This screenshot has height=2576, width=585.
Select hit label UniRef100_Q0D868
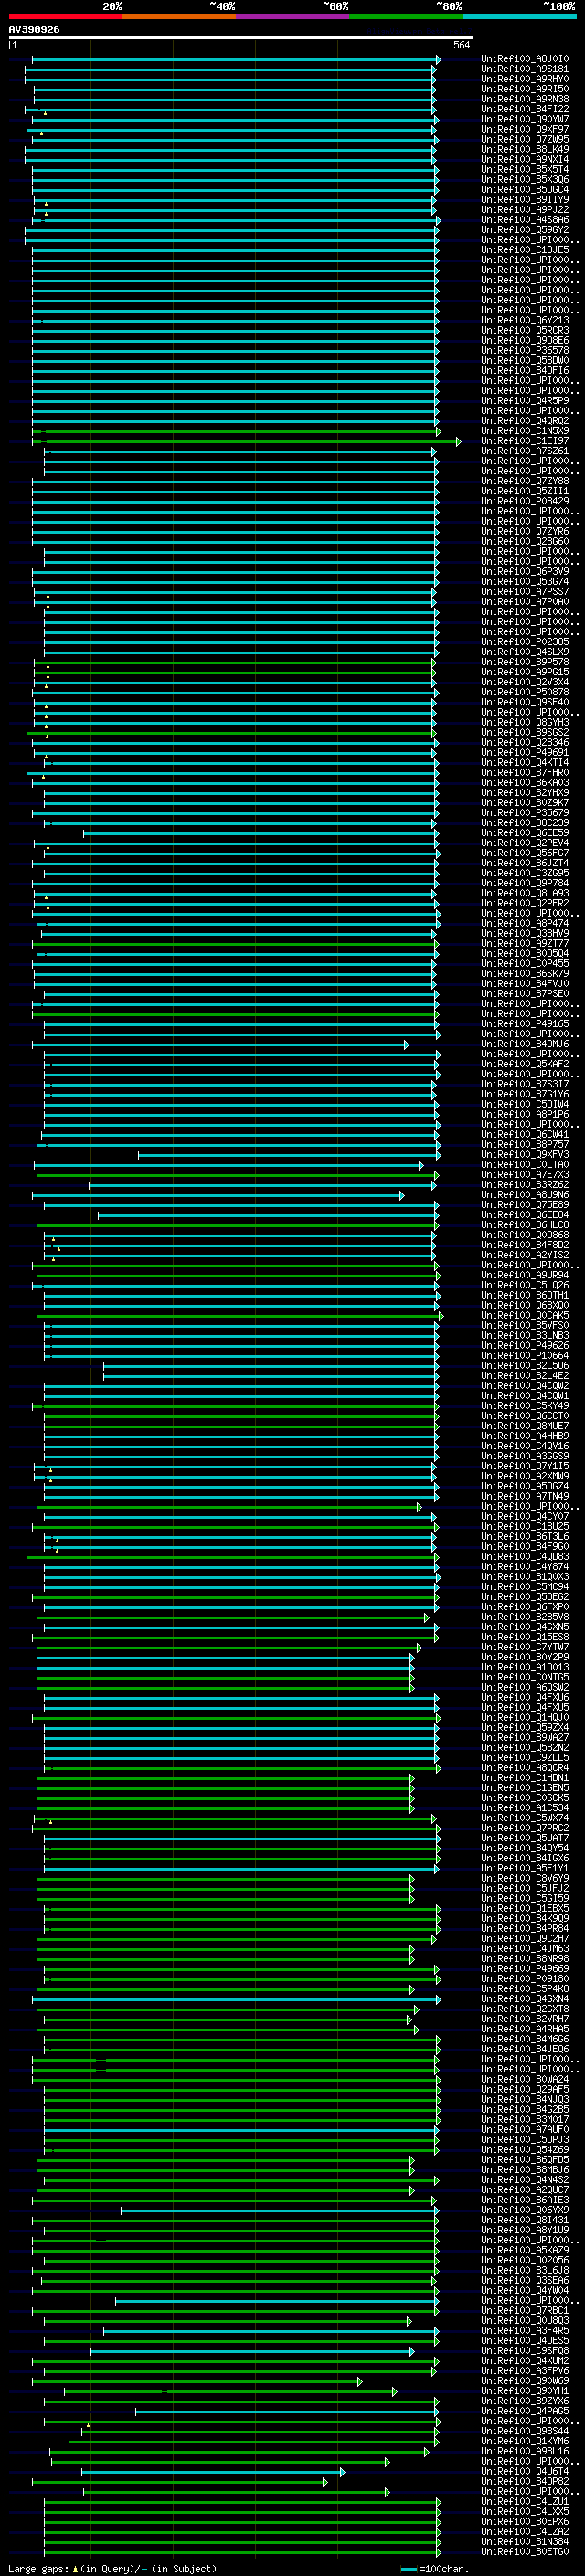(525, 1235)
